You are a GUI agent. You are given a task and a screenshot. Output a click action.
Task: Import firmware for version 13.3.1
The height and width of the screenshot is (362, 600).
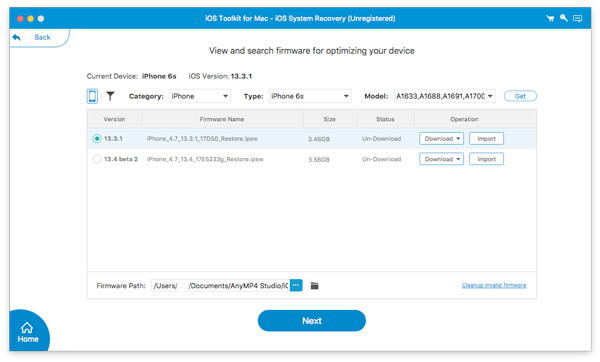pos(486,139)
